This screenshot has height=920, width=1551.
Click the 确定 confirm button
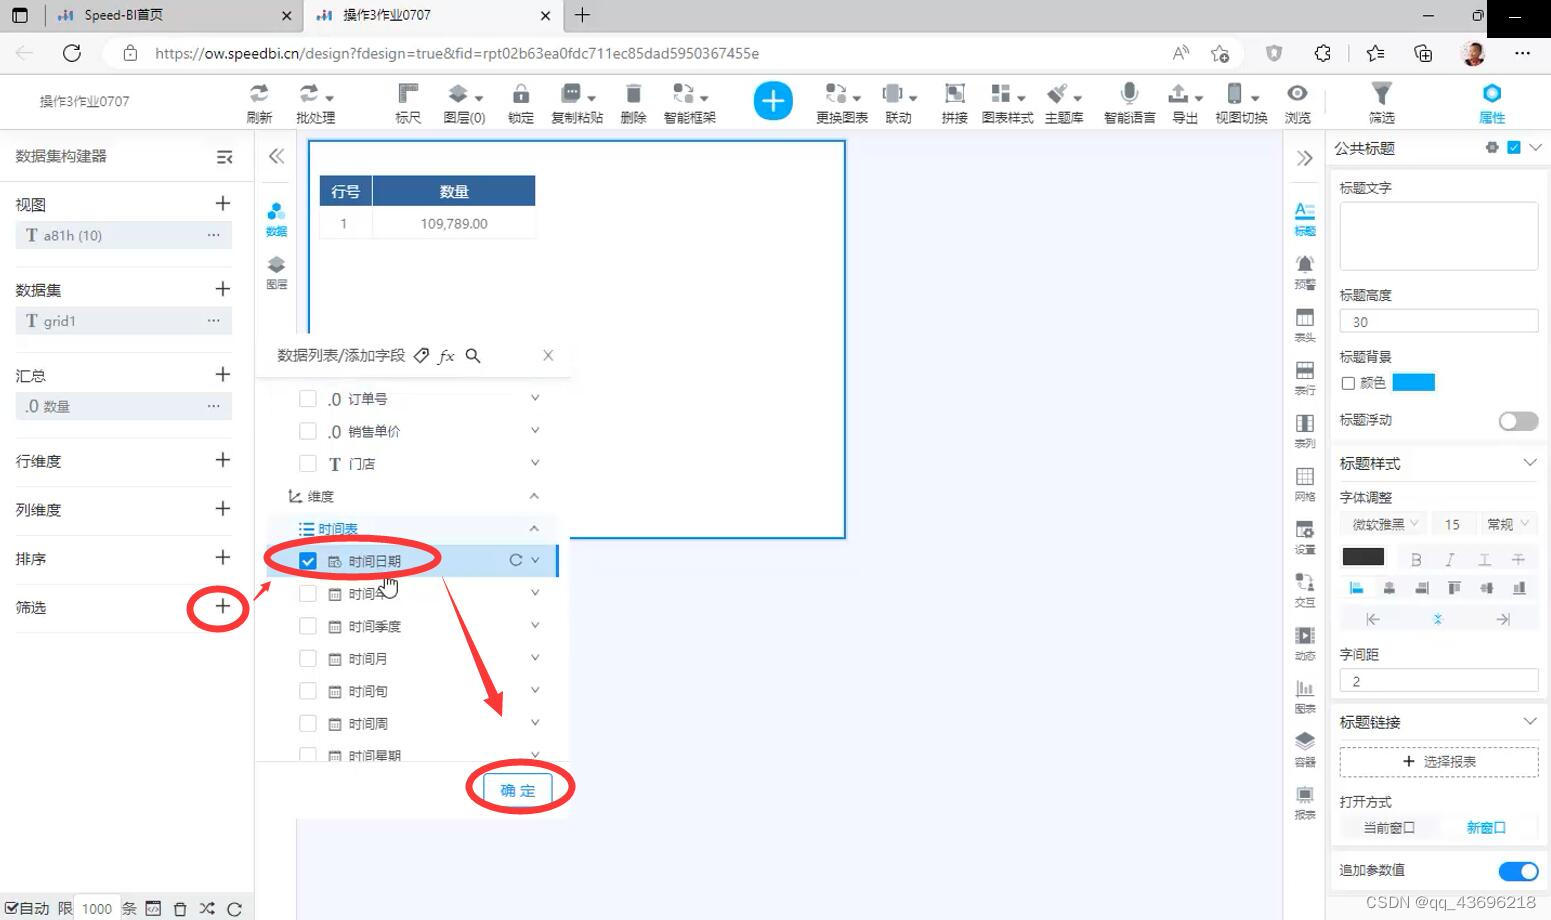tap(517, 790)
